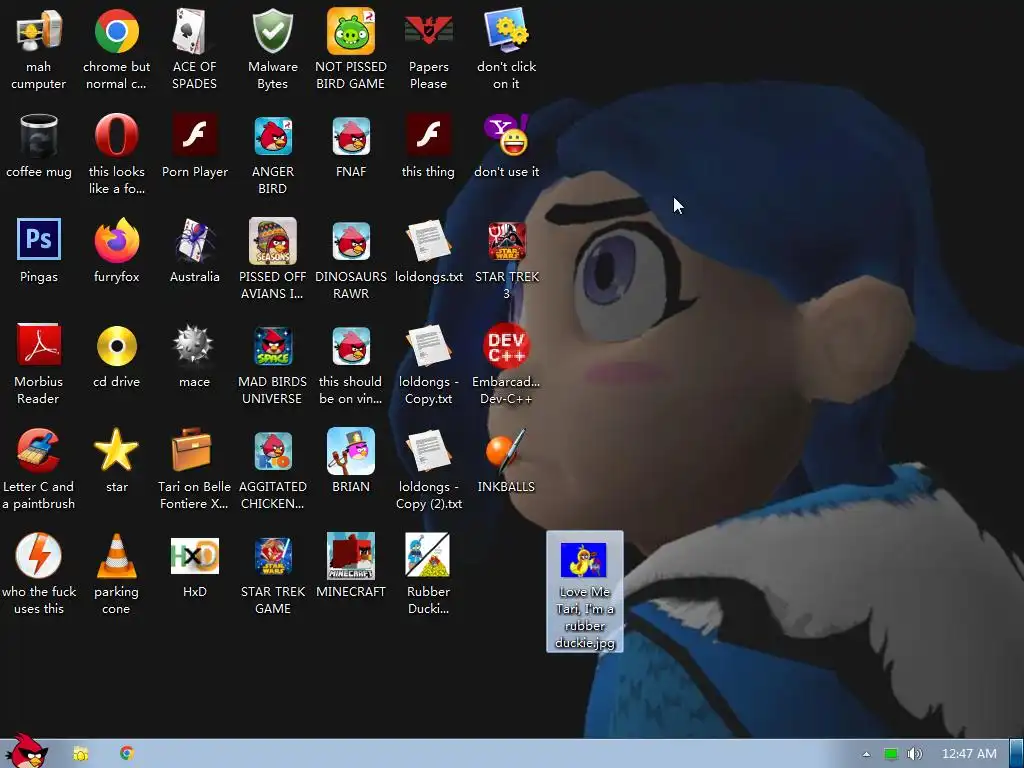Image resolution: width=1024 pixels, height=768 pixels.
Task: Open the Morbius Reader PDF icon
Action: [x=39, y=345]
